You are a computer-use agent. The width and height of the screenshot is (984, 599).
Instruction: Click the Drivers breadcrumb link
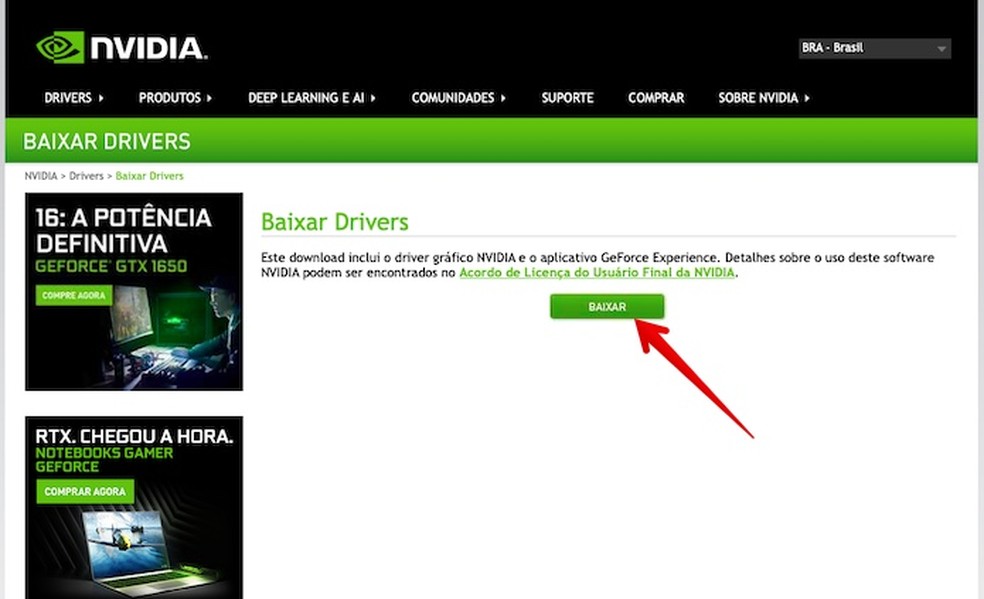point(86,176)
